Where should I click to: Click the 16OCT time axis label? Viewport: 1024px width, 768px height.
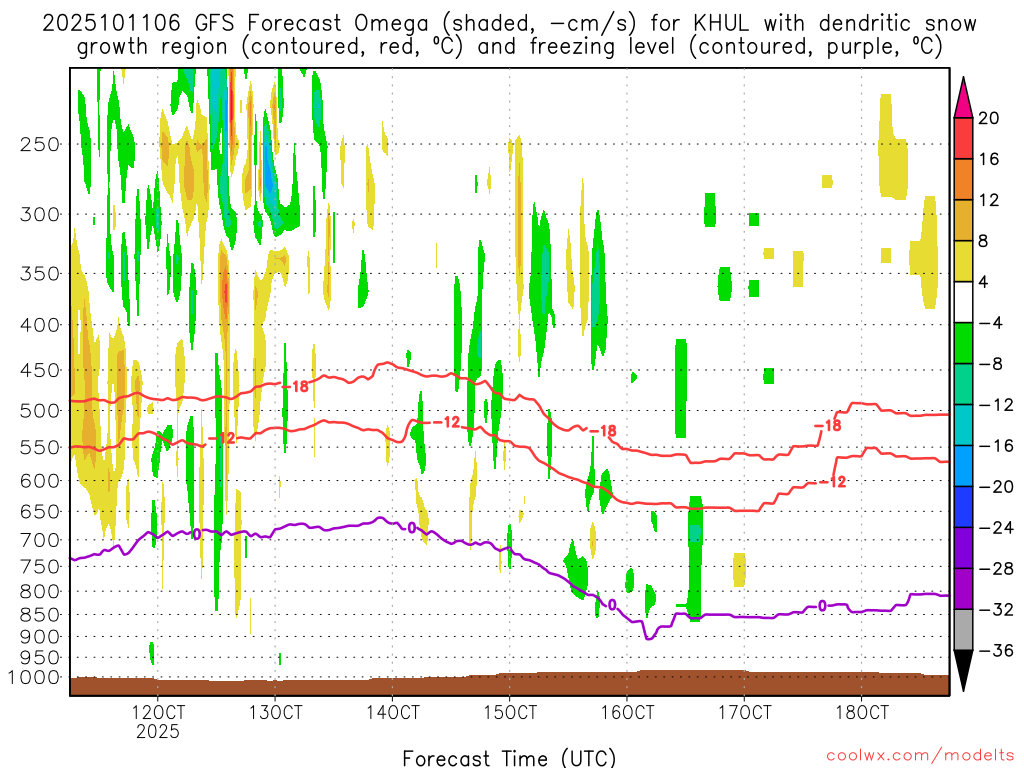click(627, 712)
